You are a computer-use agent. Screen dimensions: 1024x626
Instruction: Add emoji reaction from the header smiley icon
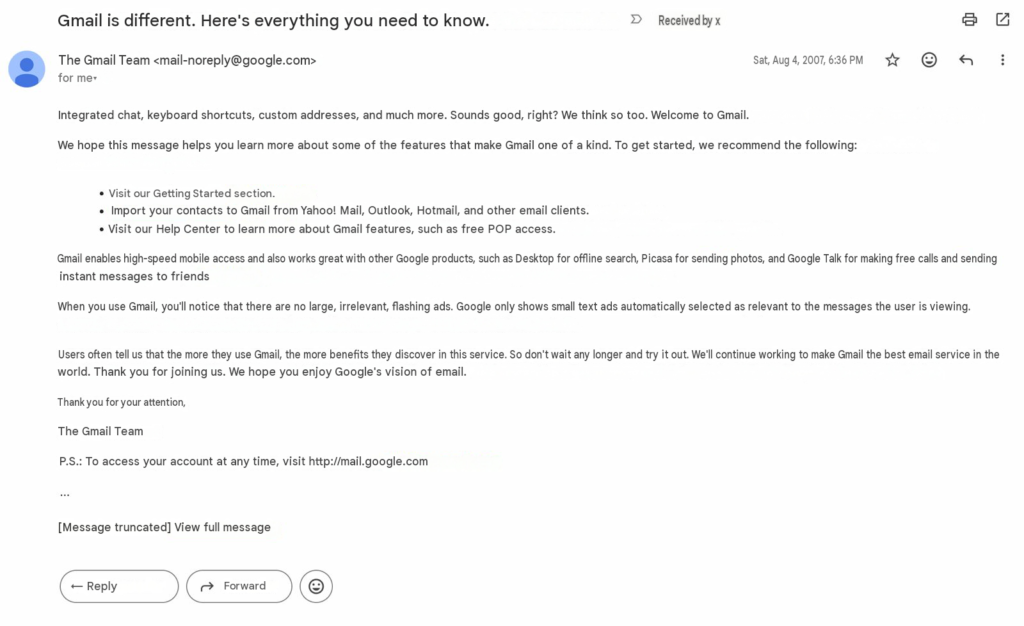click(x=929, y=60)
